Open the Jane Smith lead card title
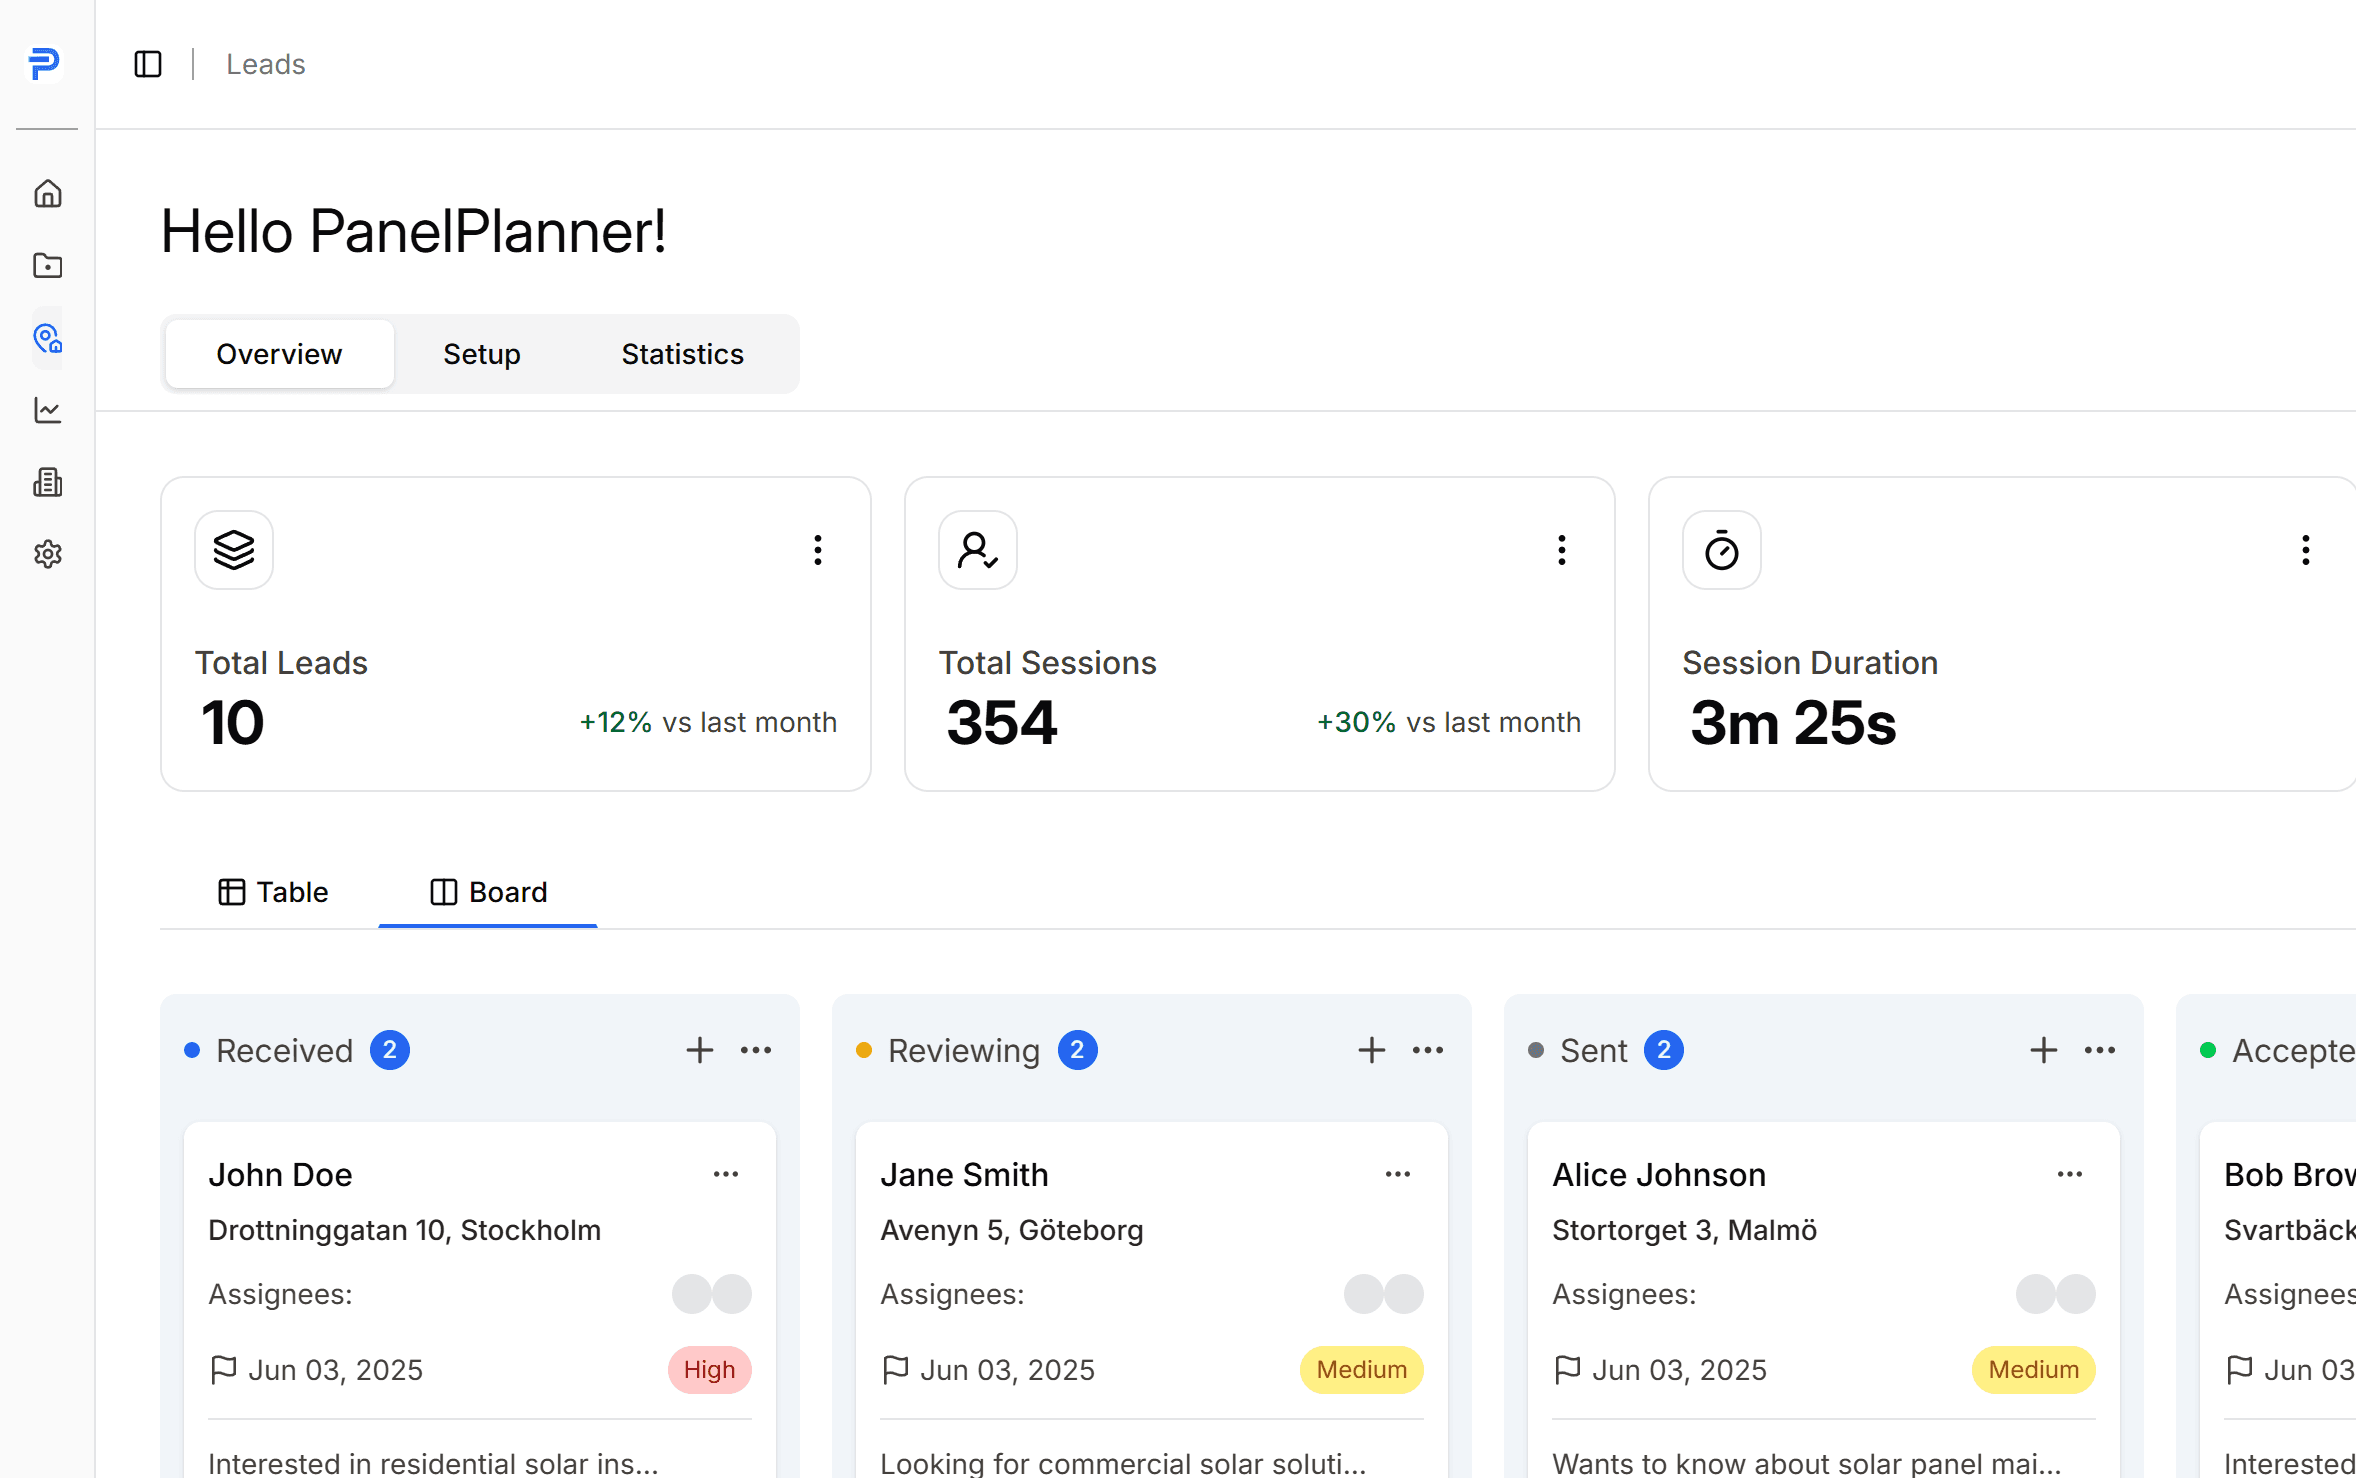 click(964, 1175)
